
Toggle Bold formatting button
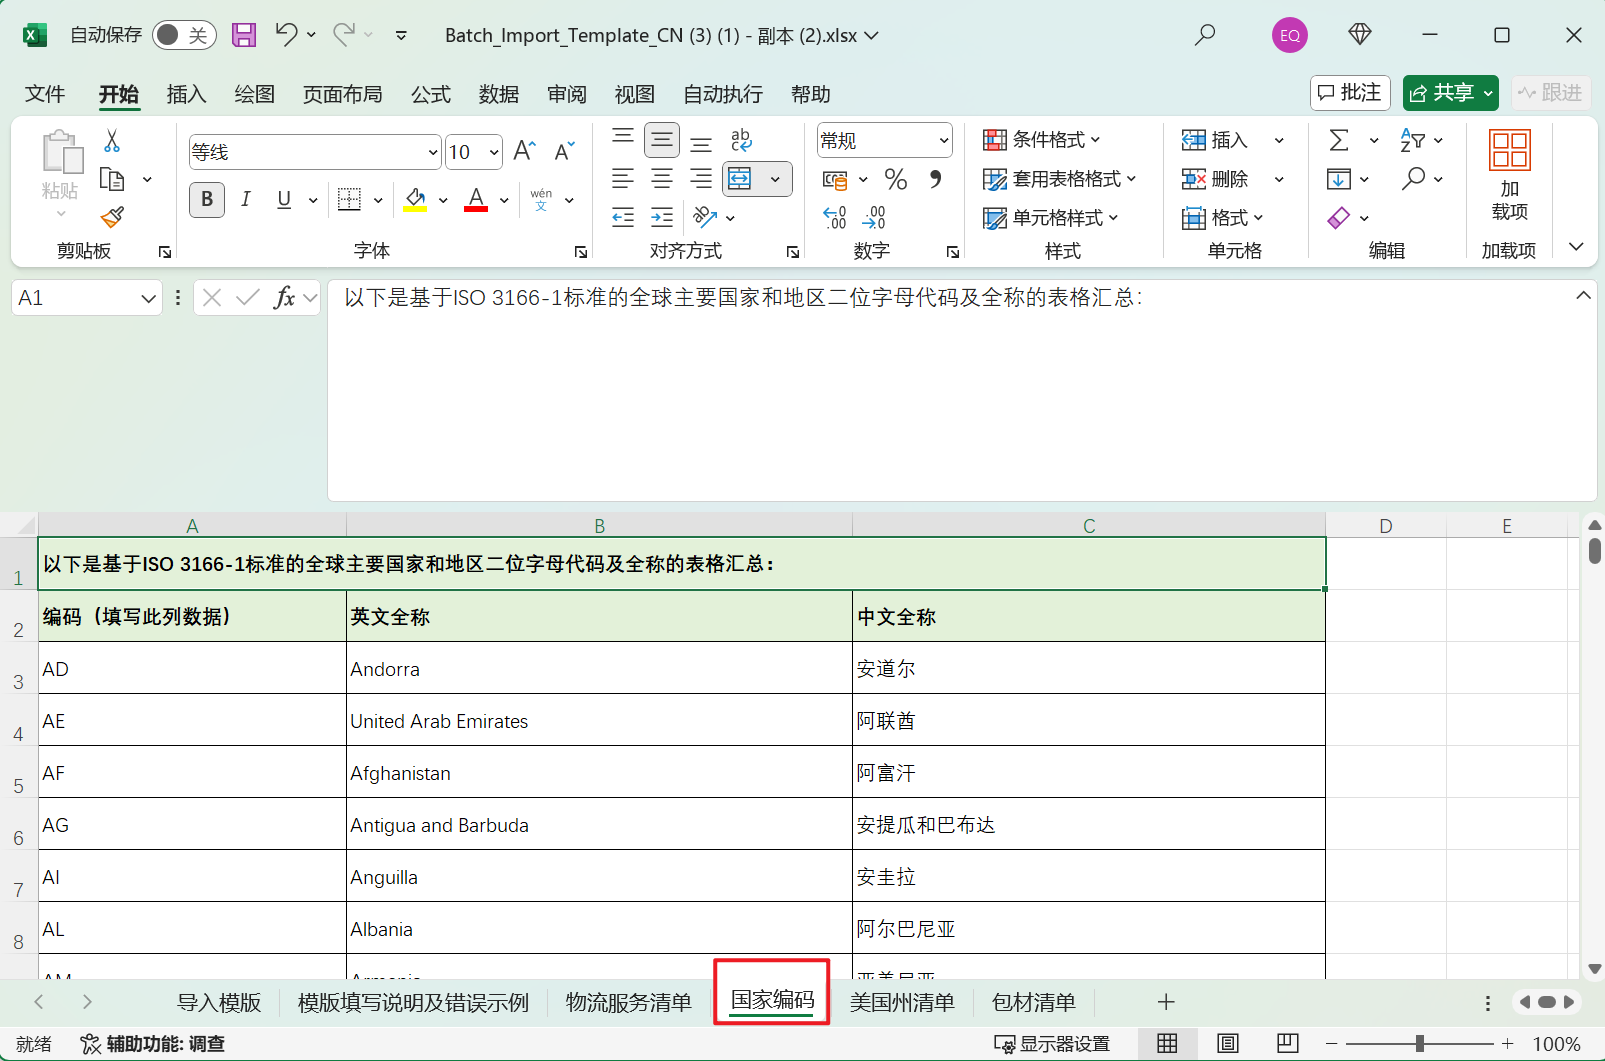coord(207,199)
